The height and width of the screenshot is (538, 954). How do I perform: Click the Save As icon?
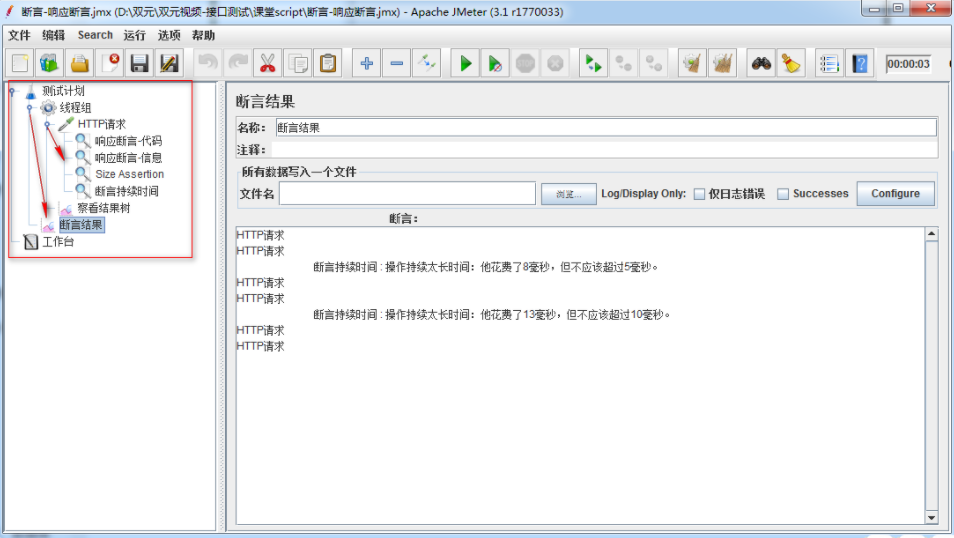tap(169, 63)
